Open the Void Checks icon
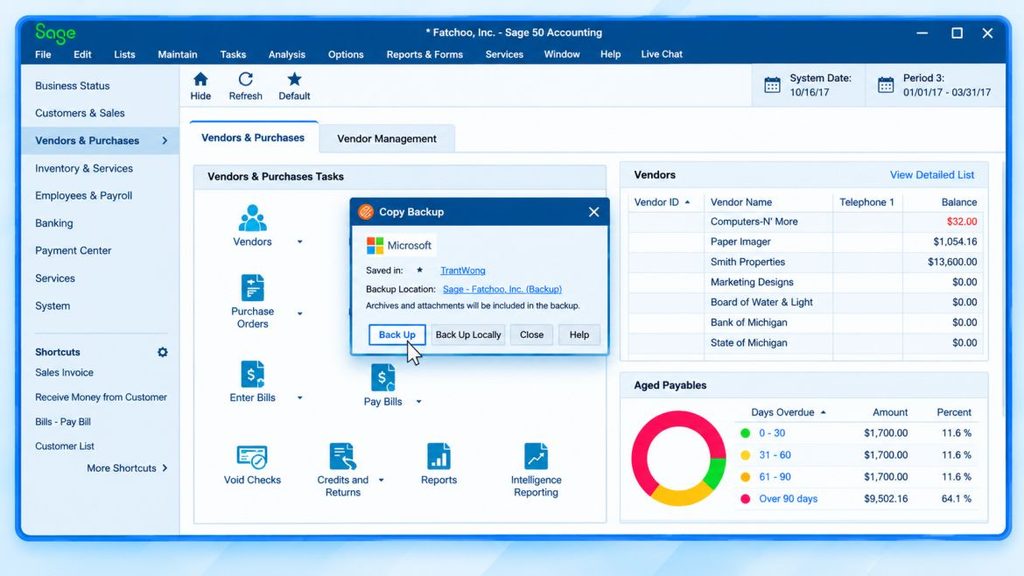Viewport: 1024px width, 576px height. [252, 456]
